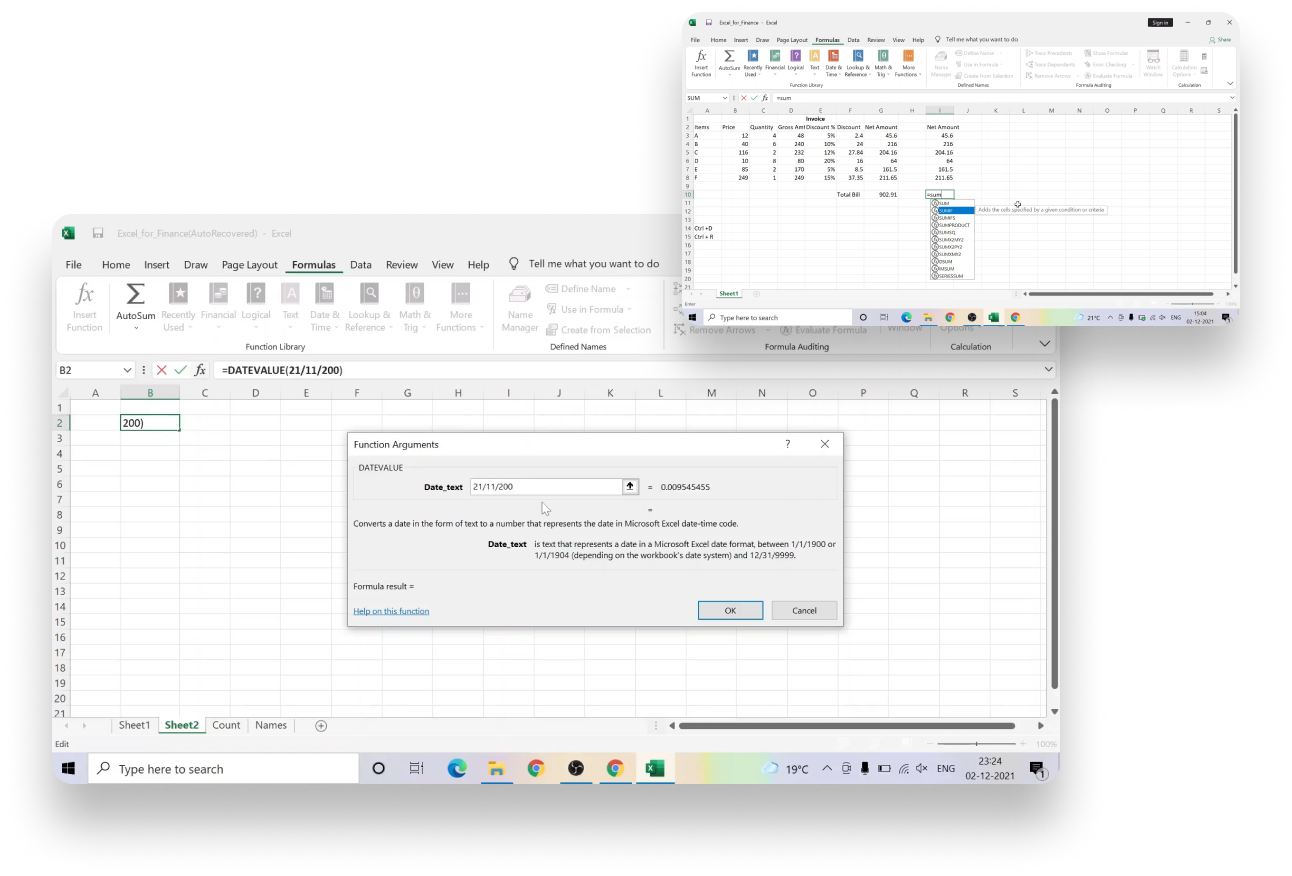1292x876 pixels.
Task: Select SUMIF from the function suggestion list
Action: 947,210
